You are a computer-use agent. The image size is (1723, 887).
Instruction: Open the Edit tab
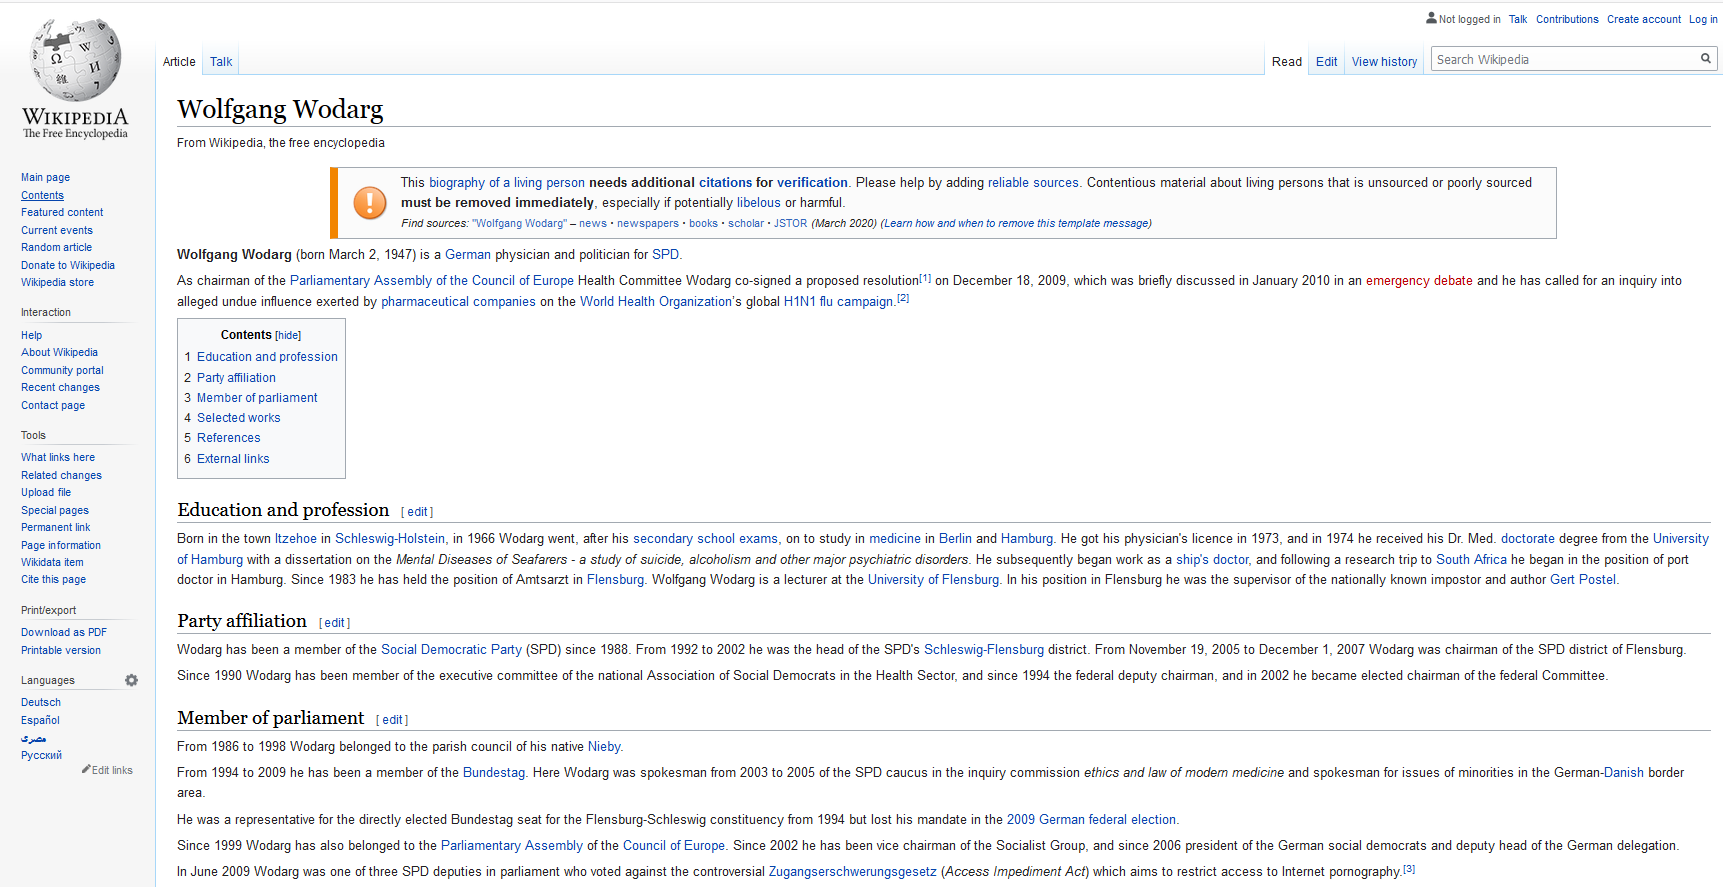click(1326, 62)
